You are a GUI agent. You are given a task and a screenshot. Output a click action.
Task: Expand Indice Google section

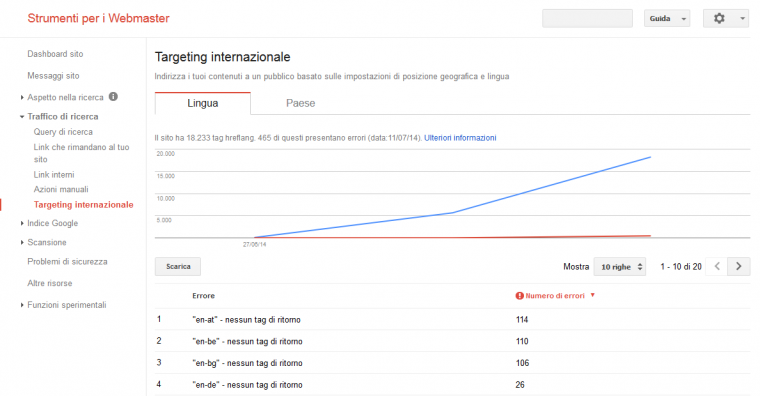[x=22, y=223]
